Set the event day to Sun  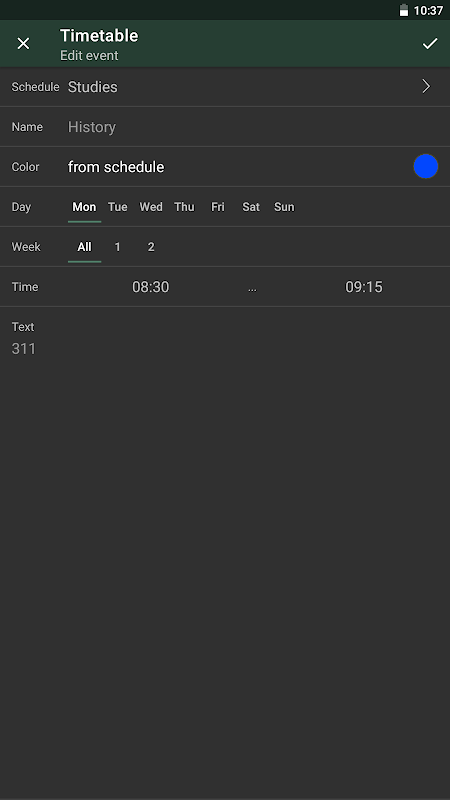click(x=284, y=207)
